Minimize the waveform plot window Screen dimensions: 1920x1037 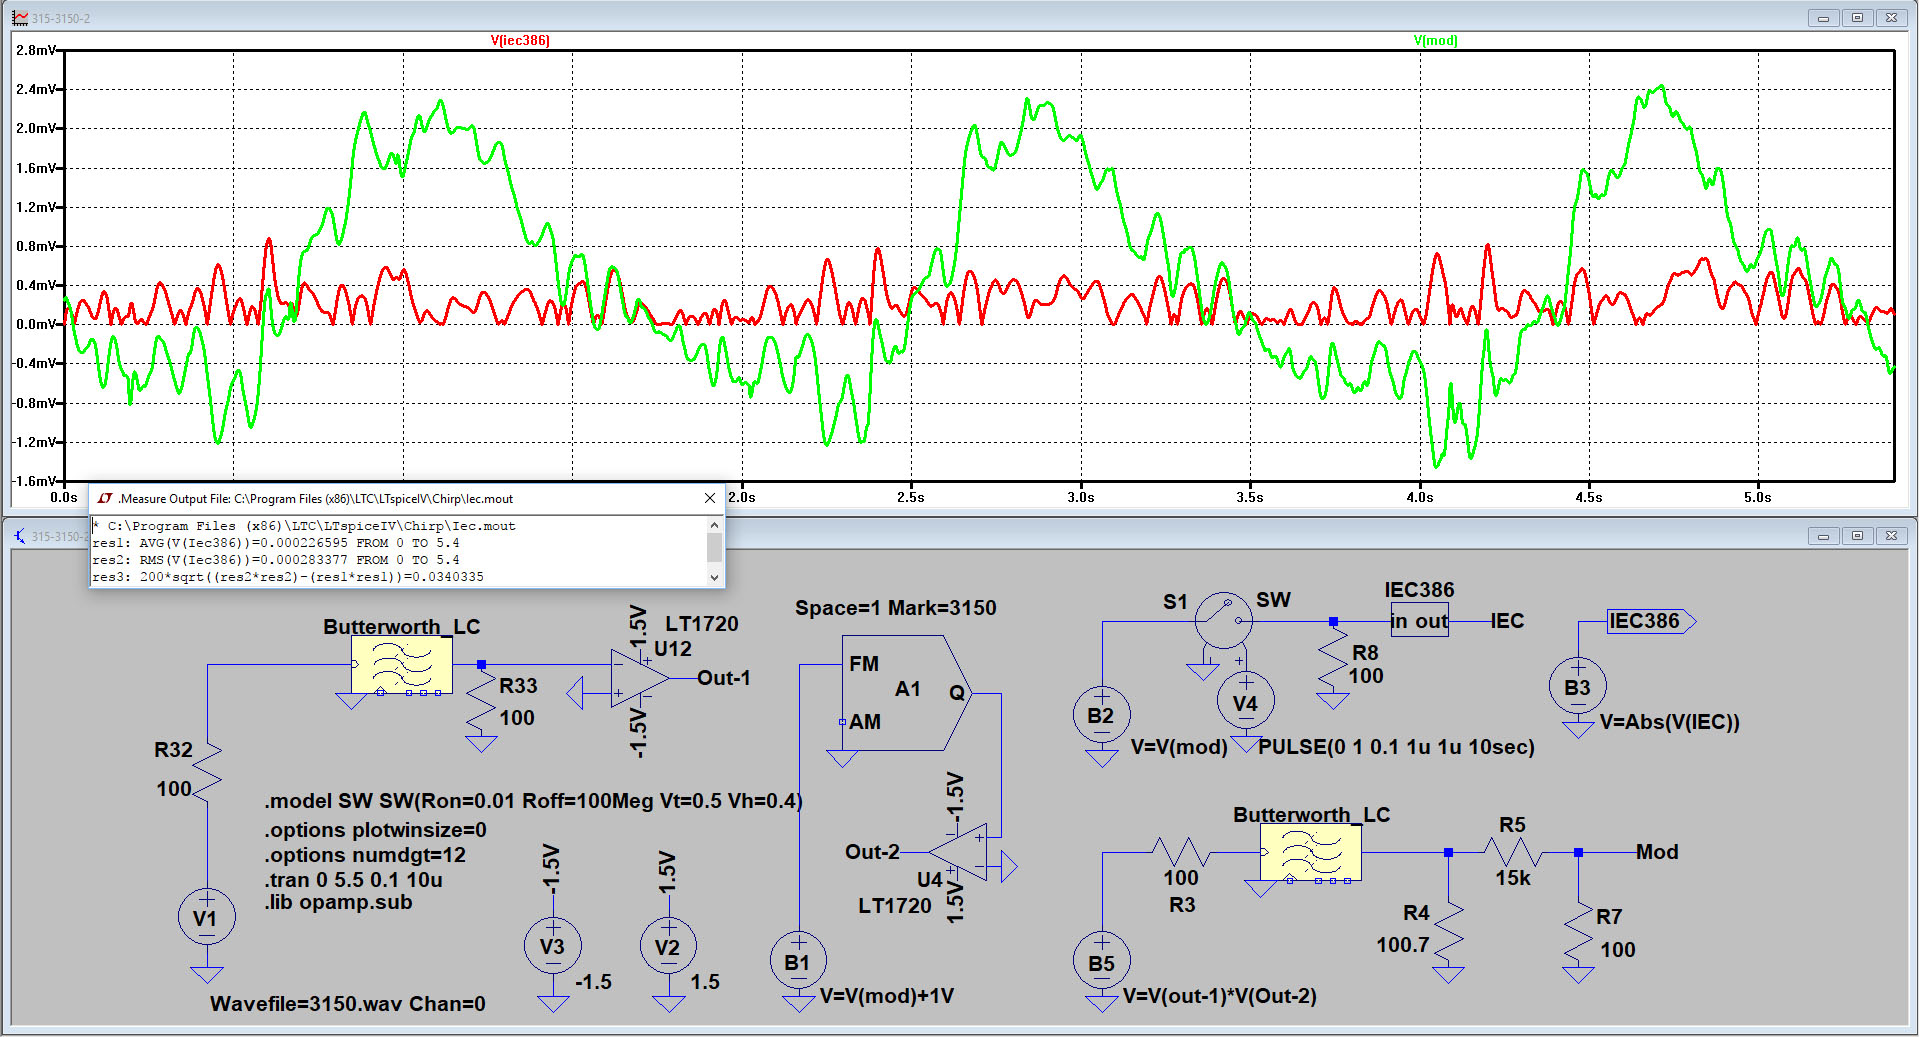(1823, 18)
